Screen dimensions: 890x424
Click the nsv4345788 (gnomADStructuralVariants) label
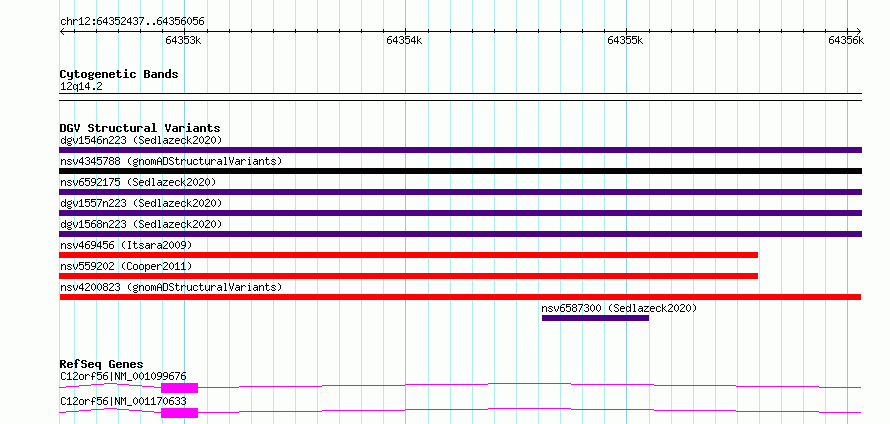coord(171,161)
